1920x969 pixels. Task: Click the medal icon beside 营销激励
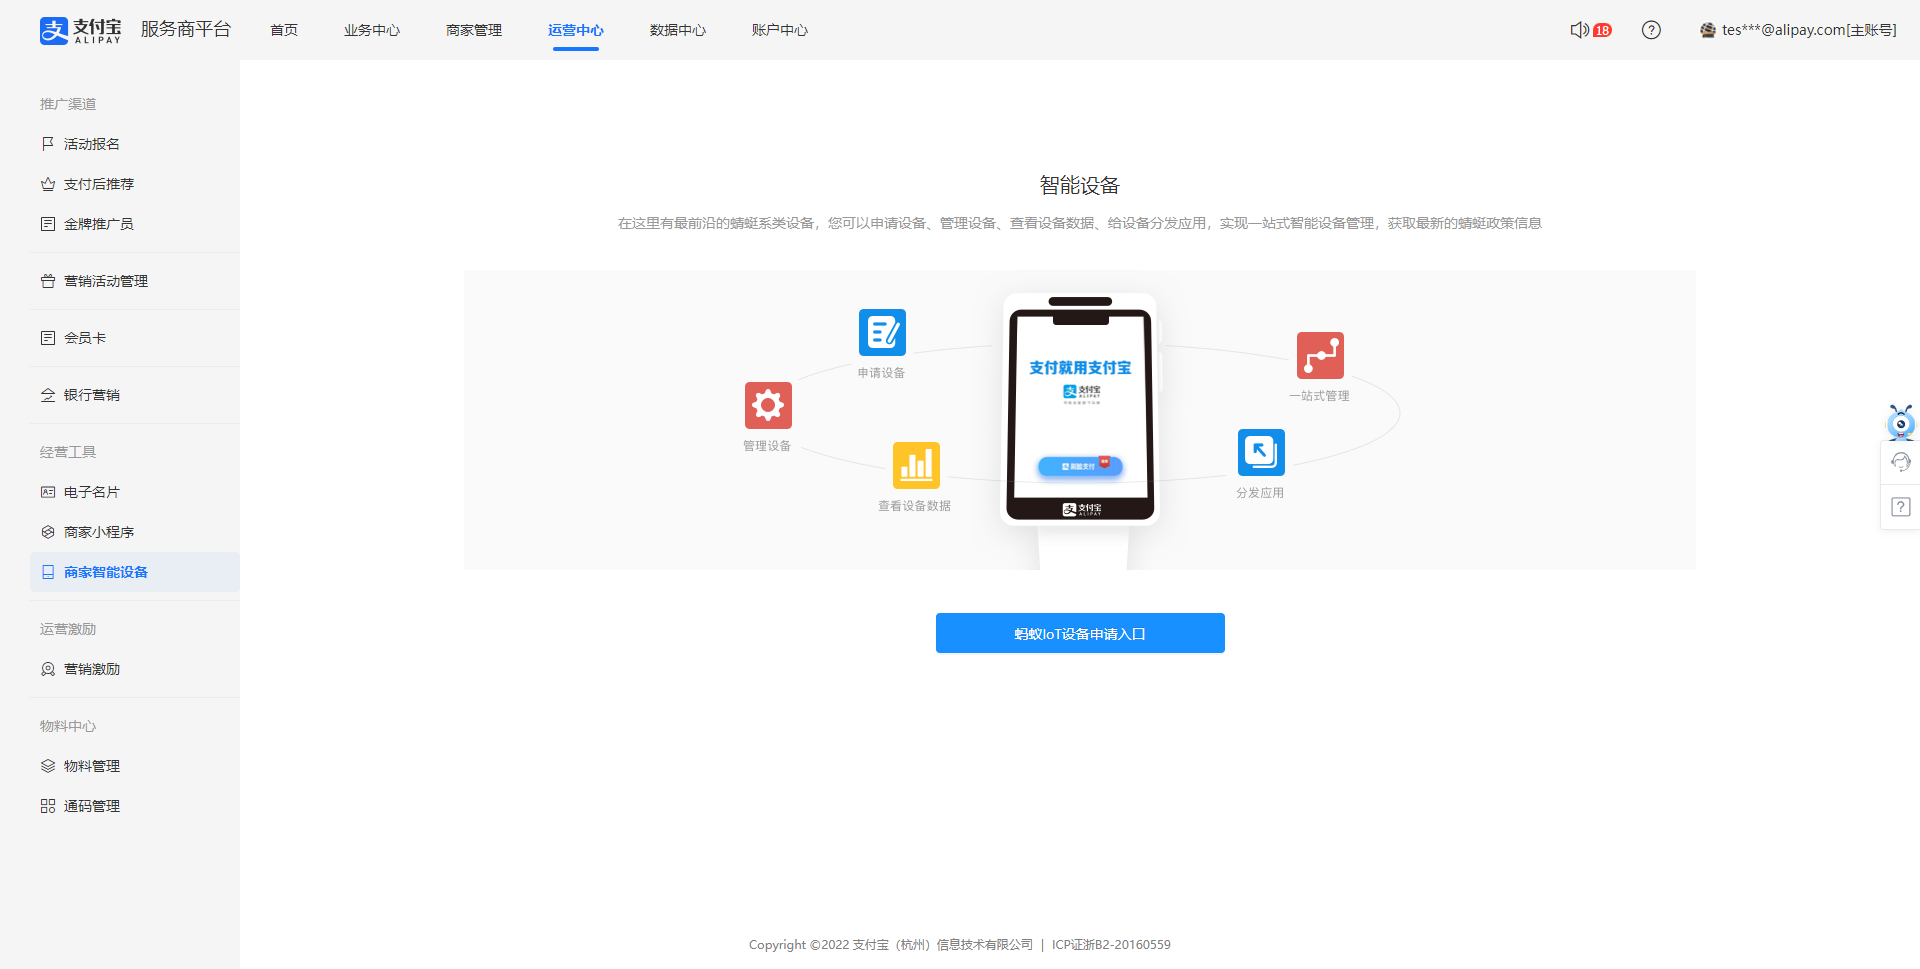tap(48, 669)
